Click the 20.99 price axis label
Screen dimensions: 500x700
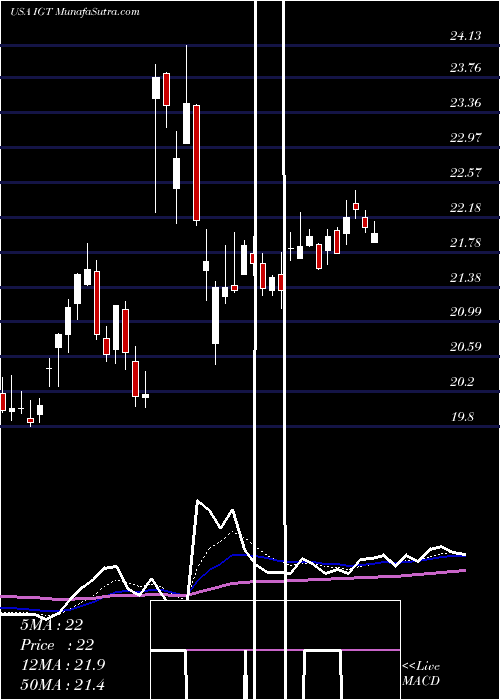click(466, 312)
